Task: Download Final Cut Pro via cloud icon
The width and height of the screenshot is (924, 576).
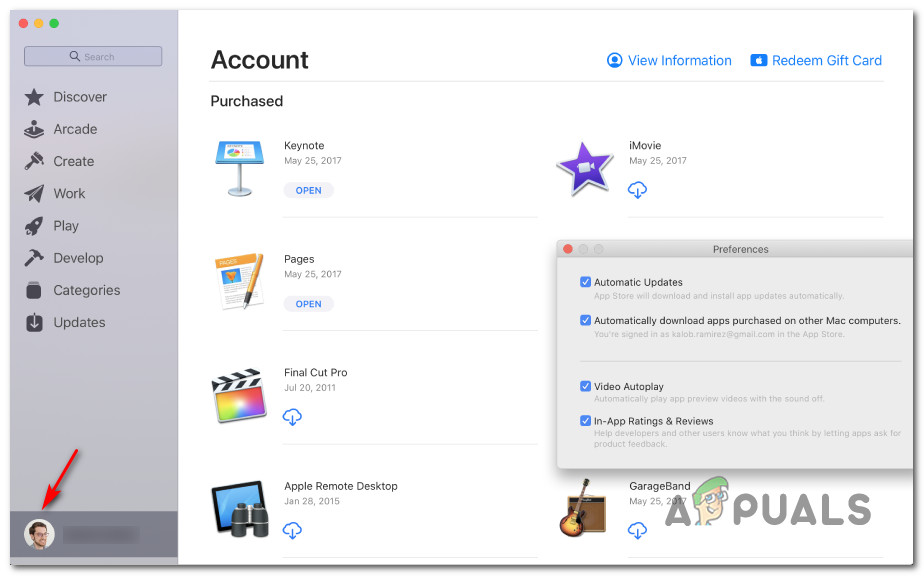Action: click(292, 417)
